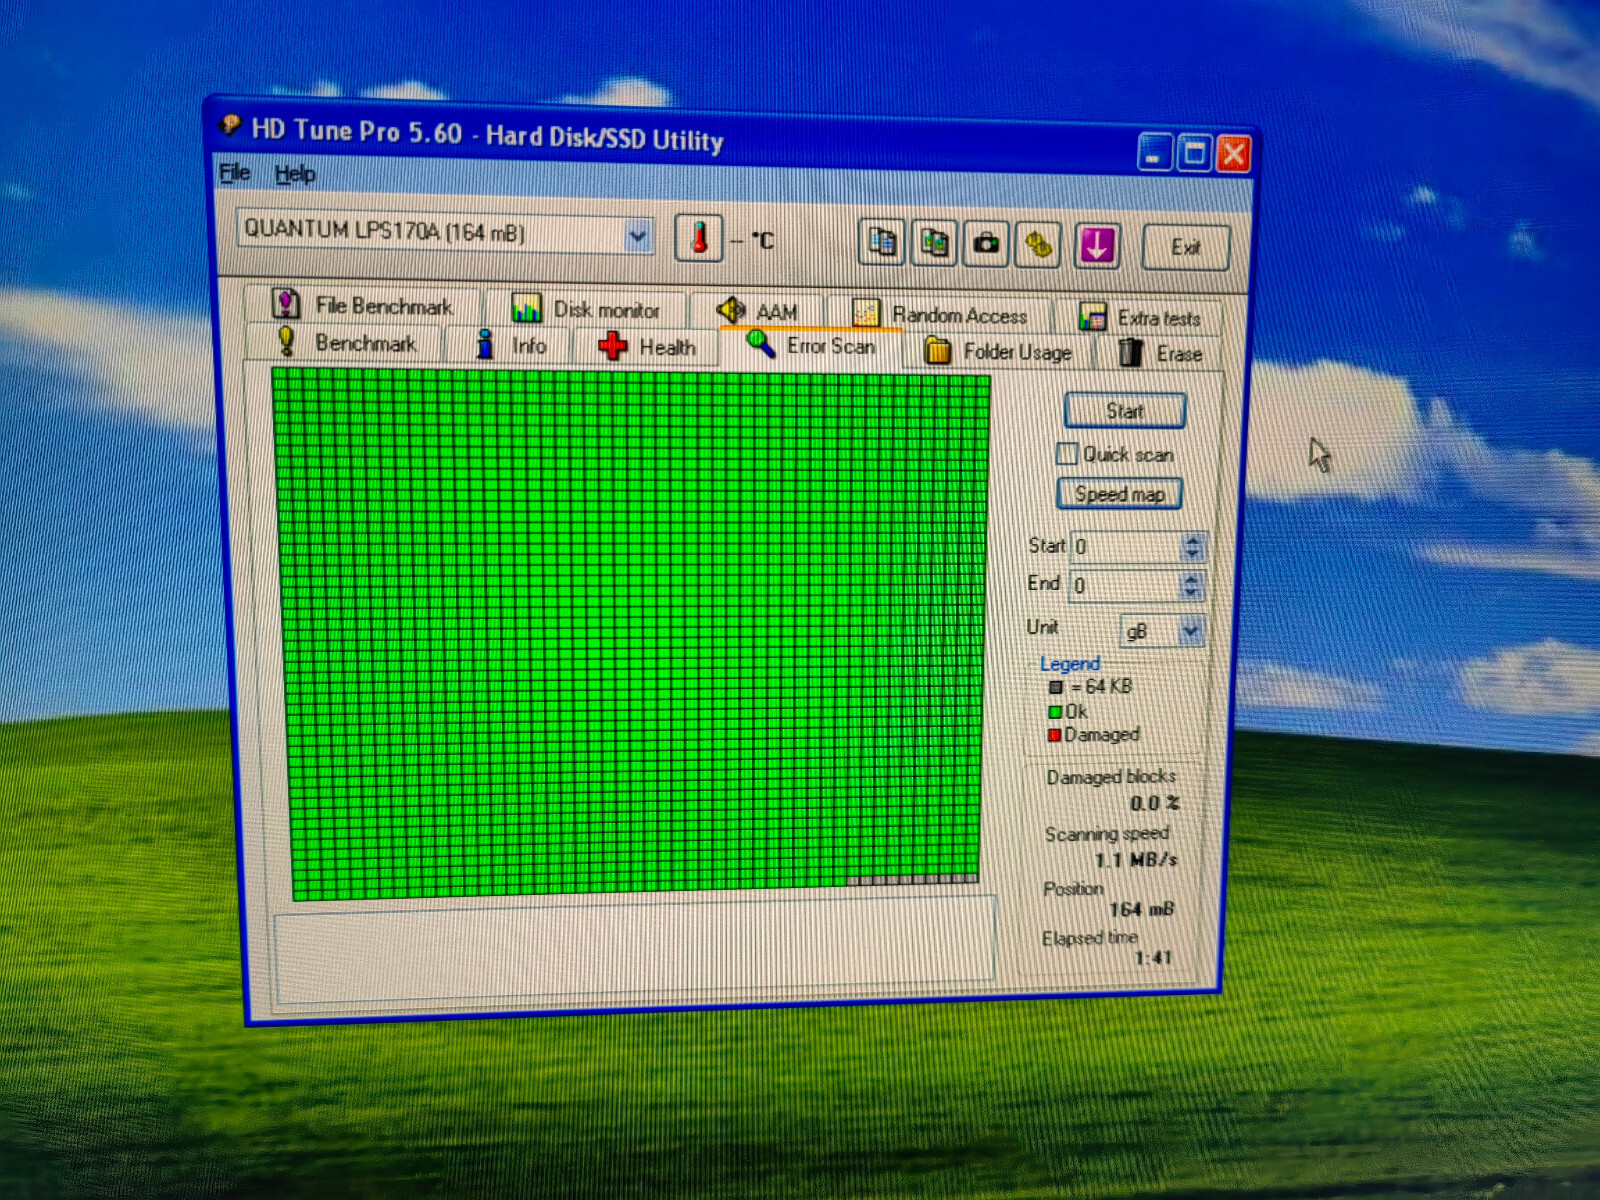Screen dimensions: 1600x1200
Task: Click the Start scan button
Action: tap(1125, 411)
